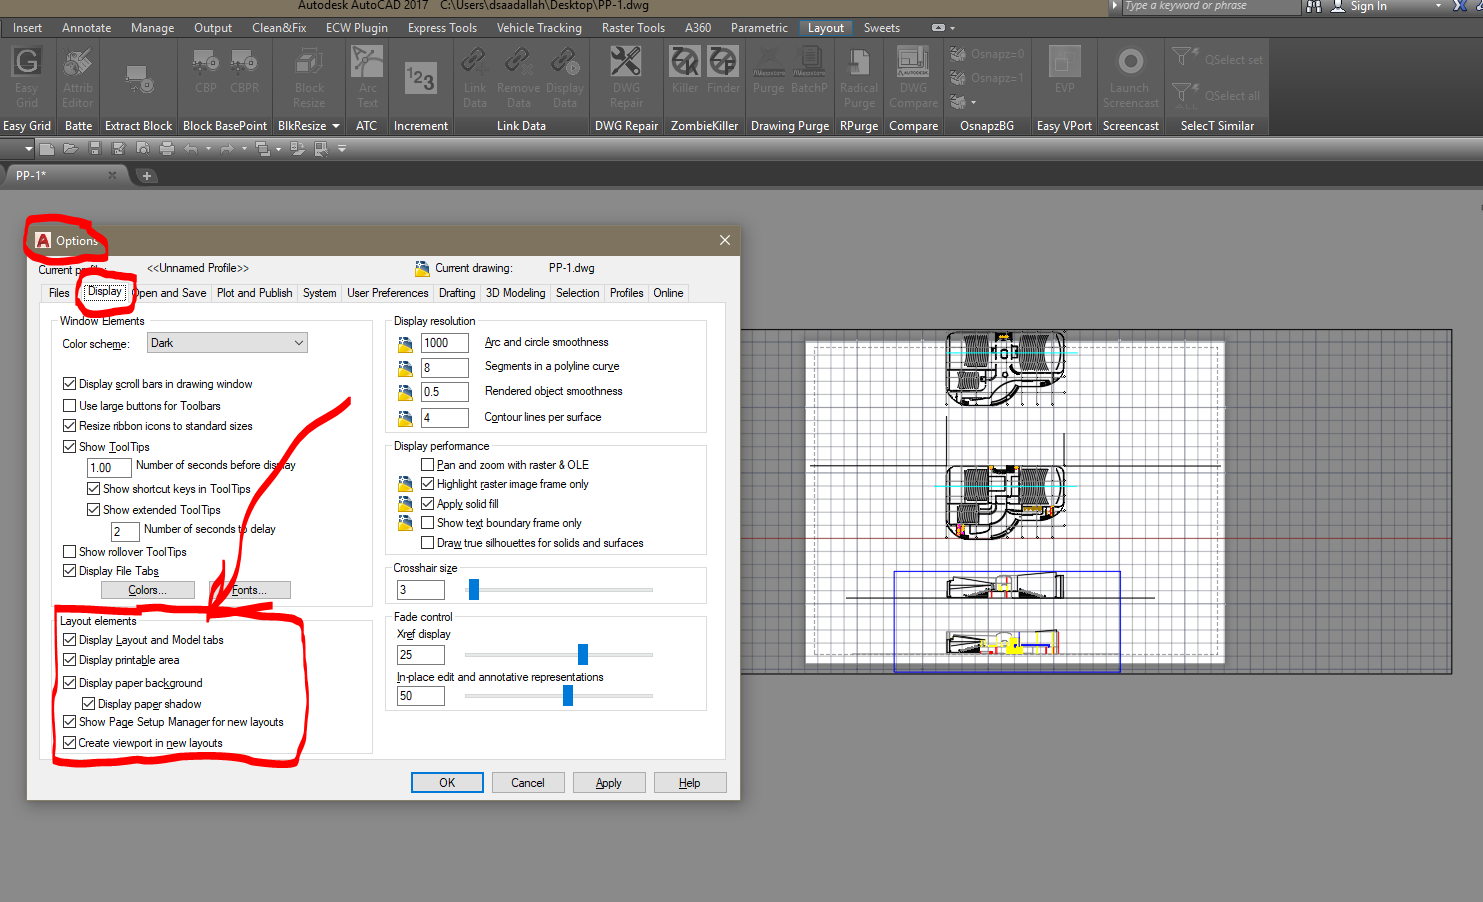
Task: Open the Color scheme Dark dropdown
Action: (227, 343)
